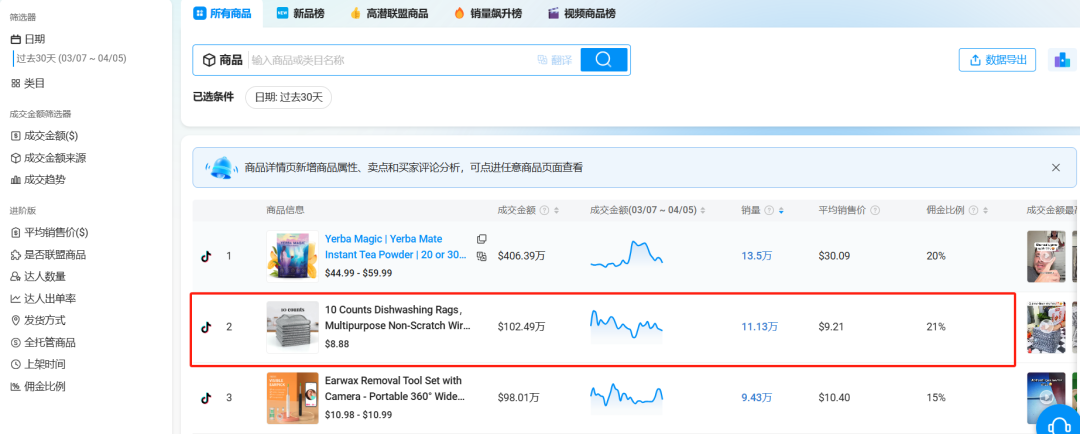Click the 数据导出 button
The width and height of the screenshot is (1080, 434).
tap(997, 60)
